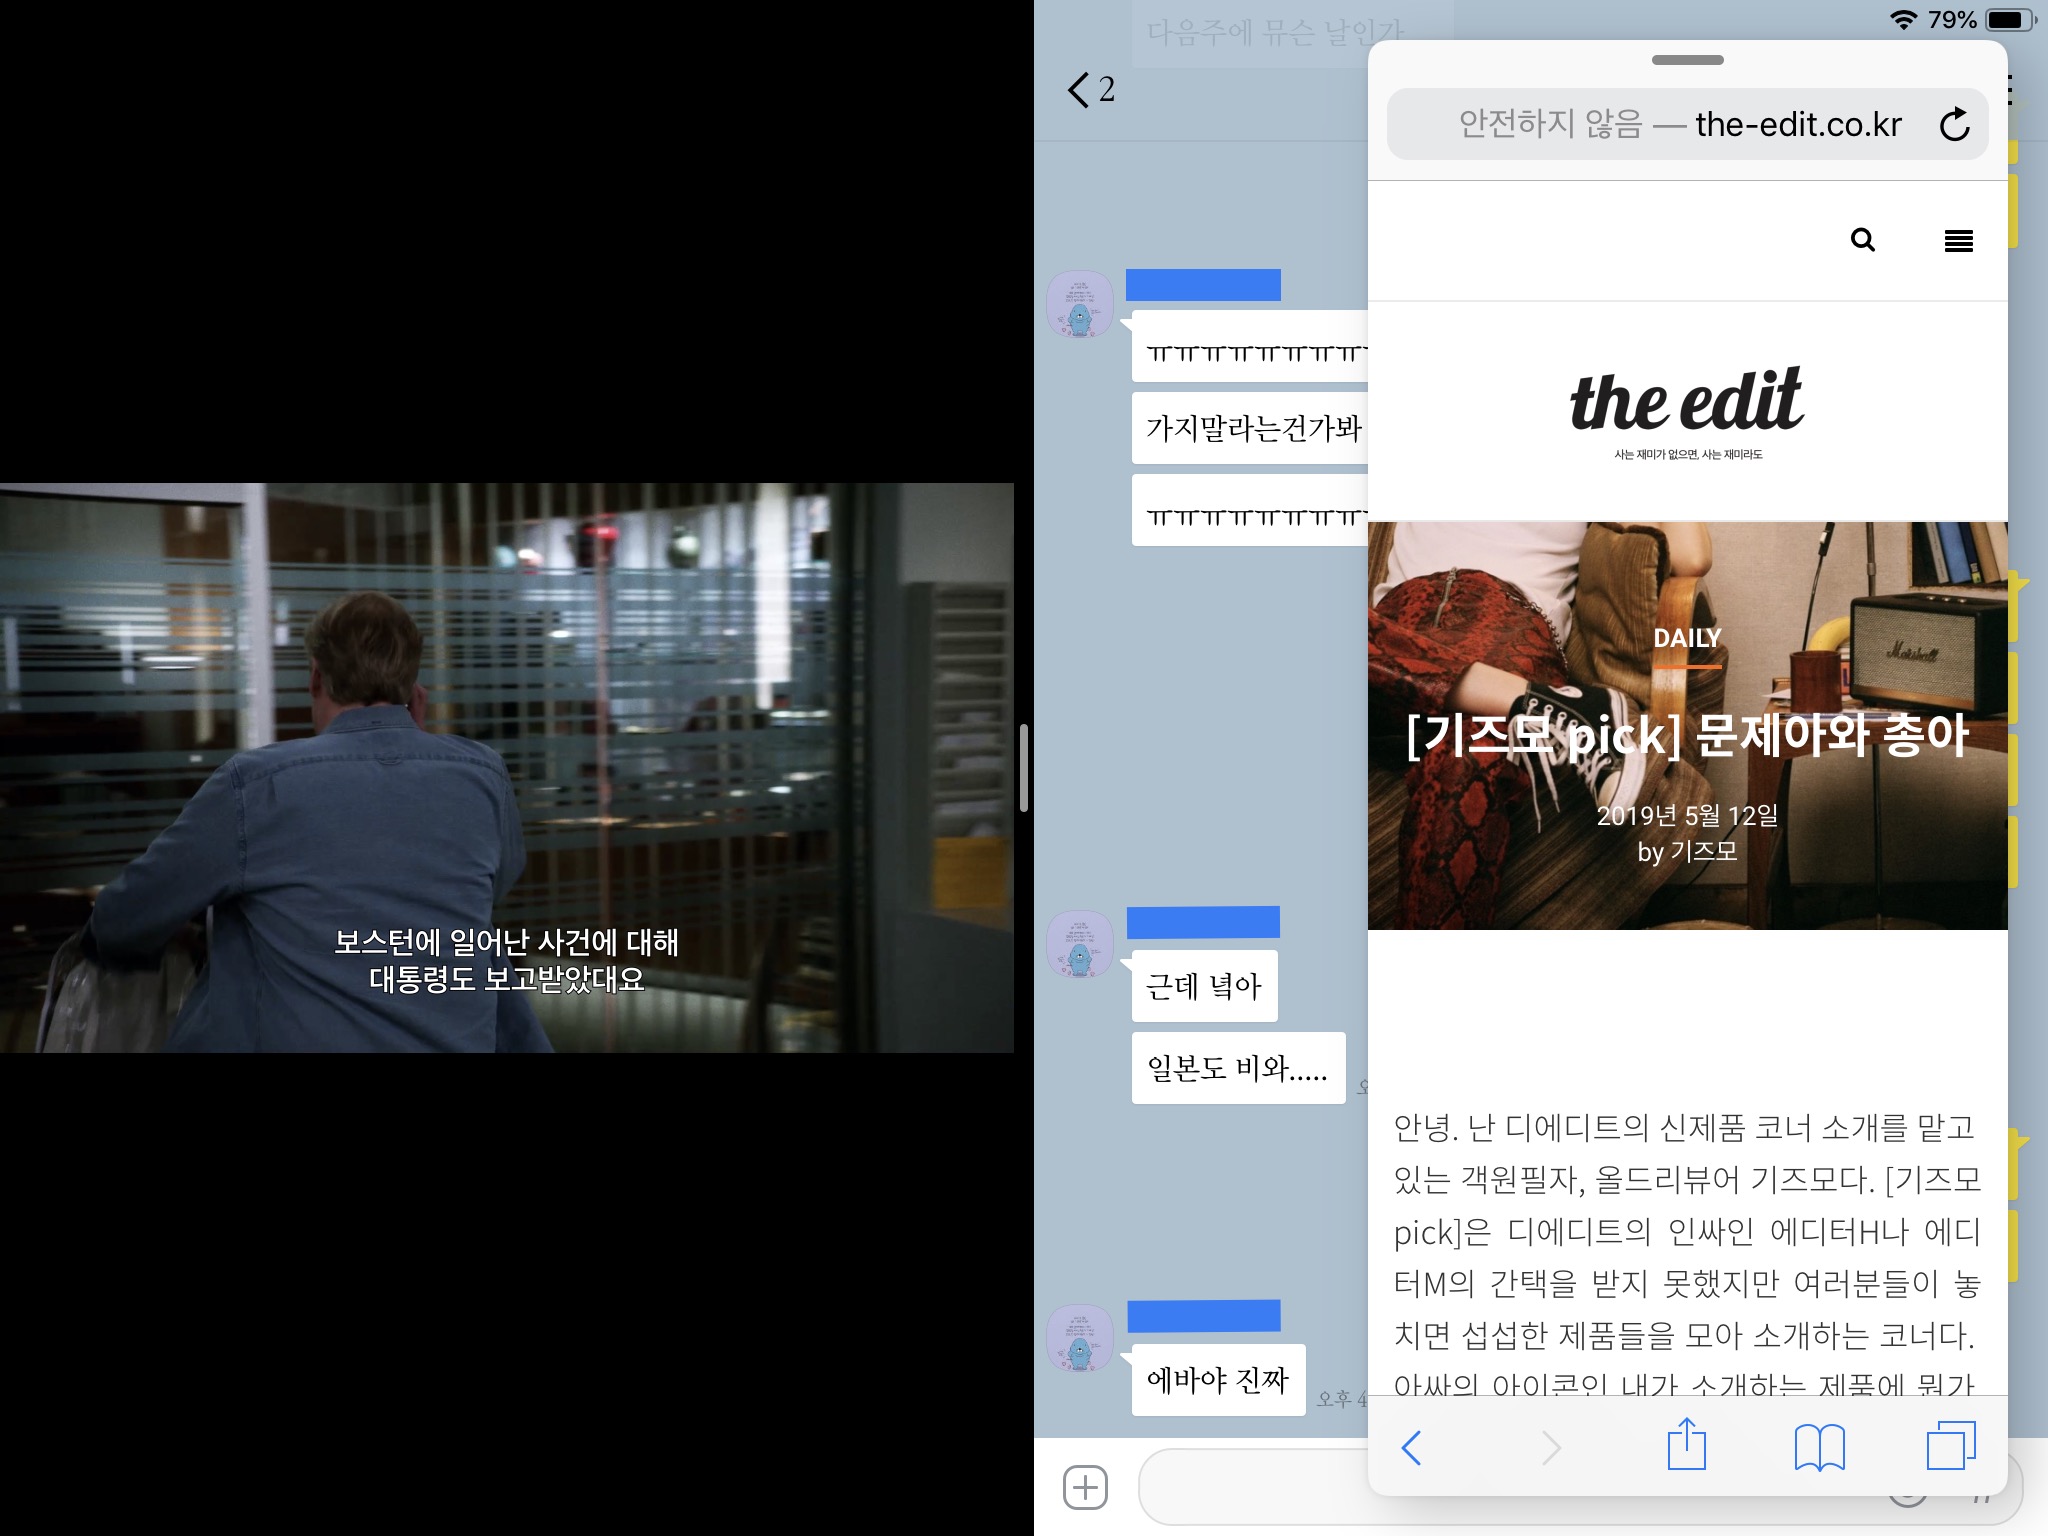Tap the video playing on the left

click(506, 768)
